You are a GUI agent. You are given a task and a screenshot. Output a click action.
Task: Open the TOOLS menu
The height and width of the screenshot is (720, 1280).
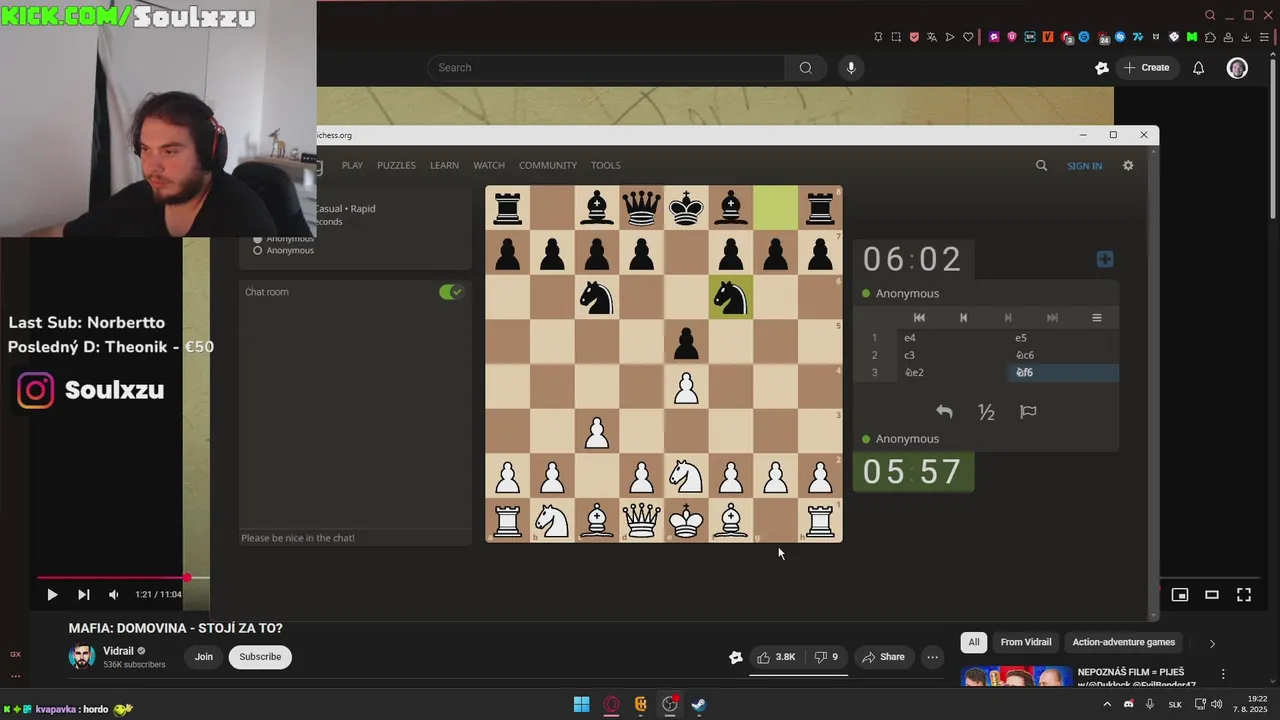[606, 166]
